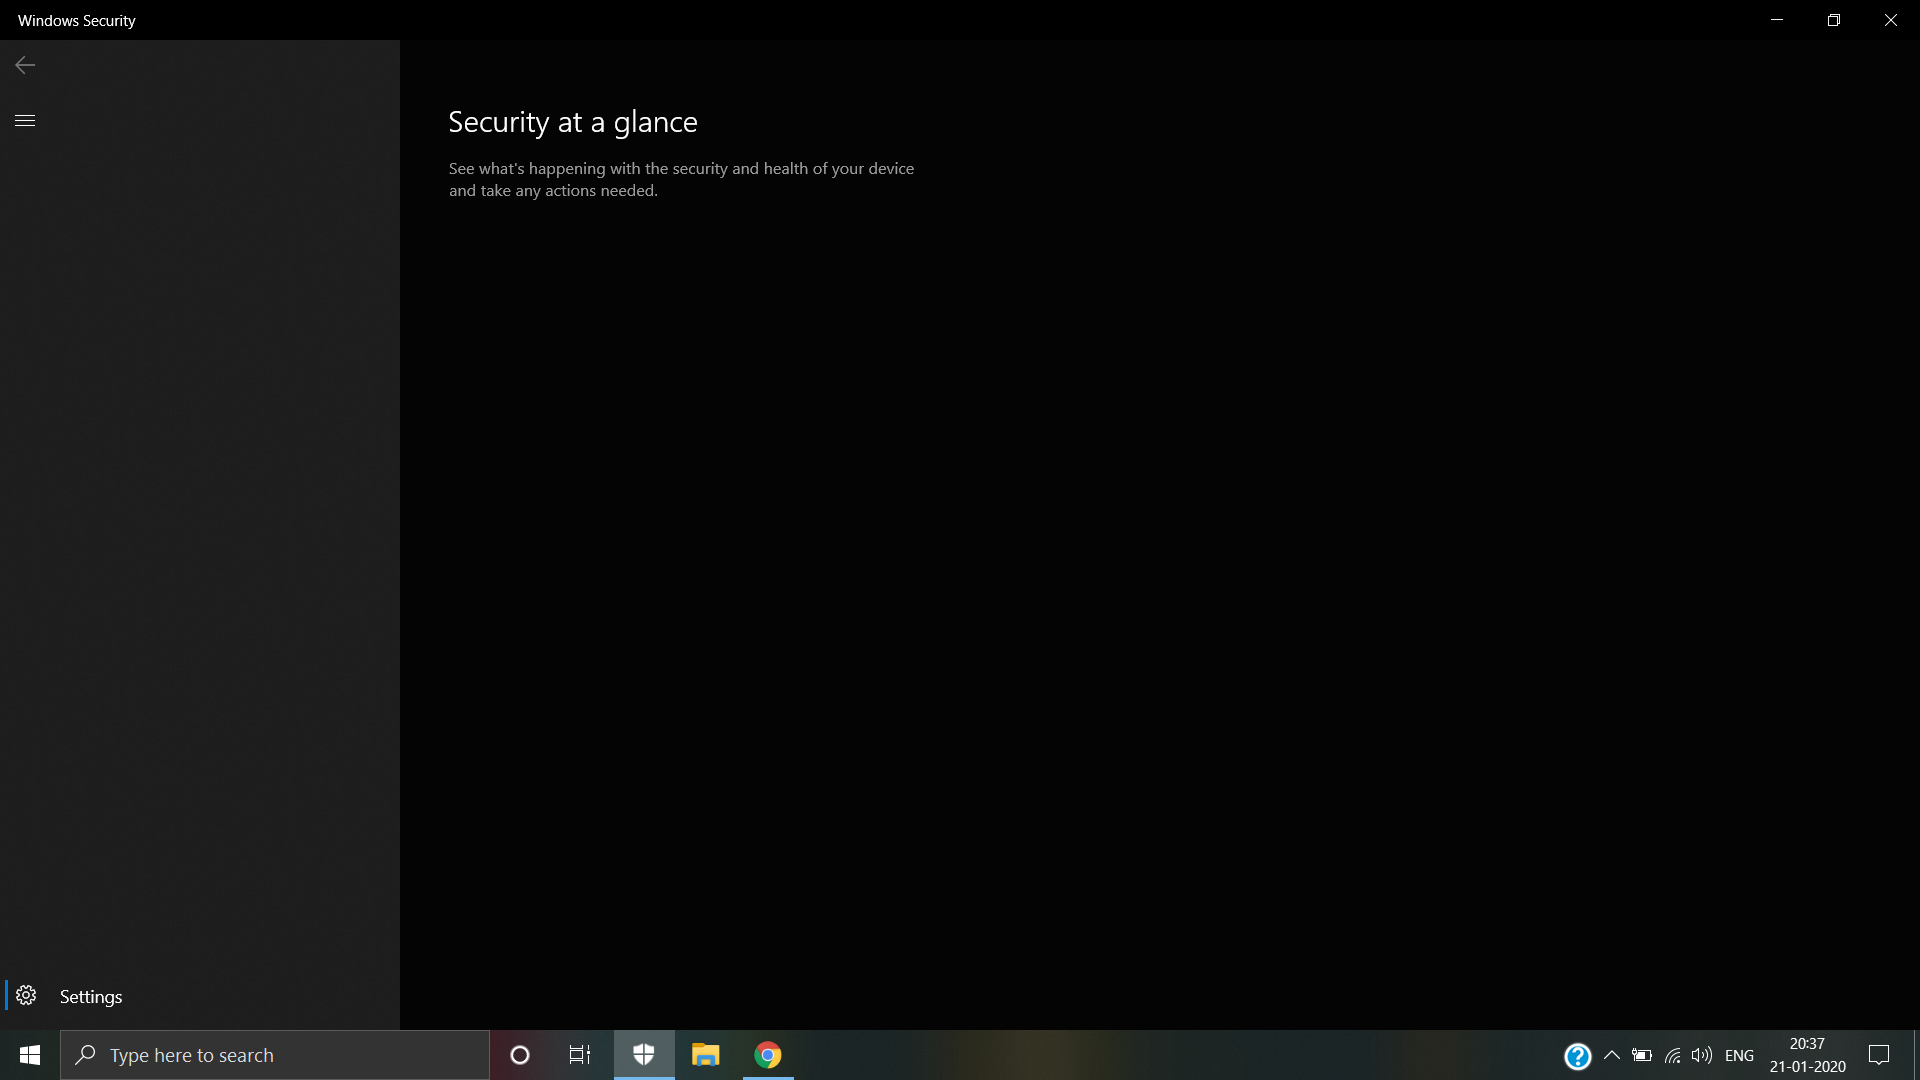The image size is (1920, 1080).
Task: Open the Windows Start menu
Action: [30, 1055]
